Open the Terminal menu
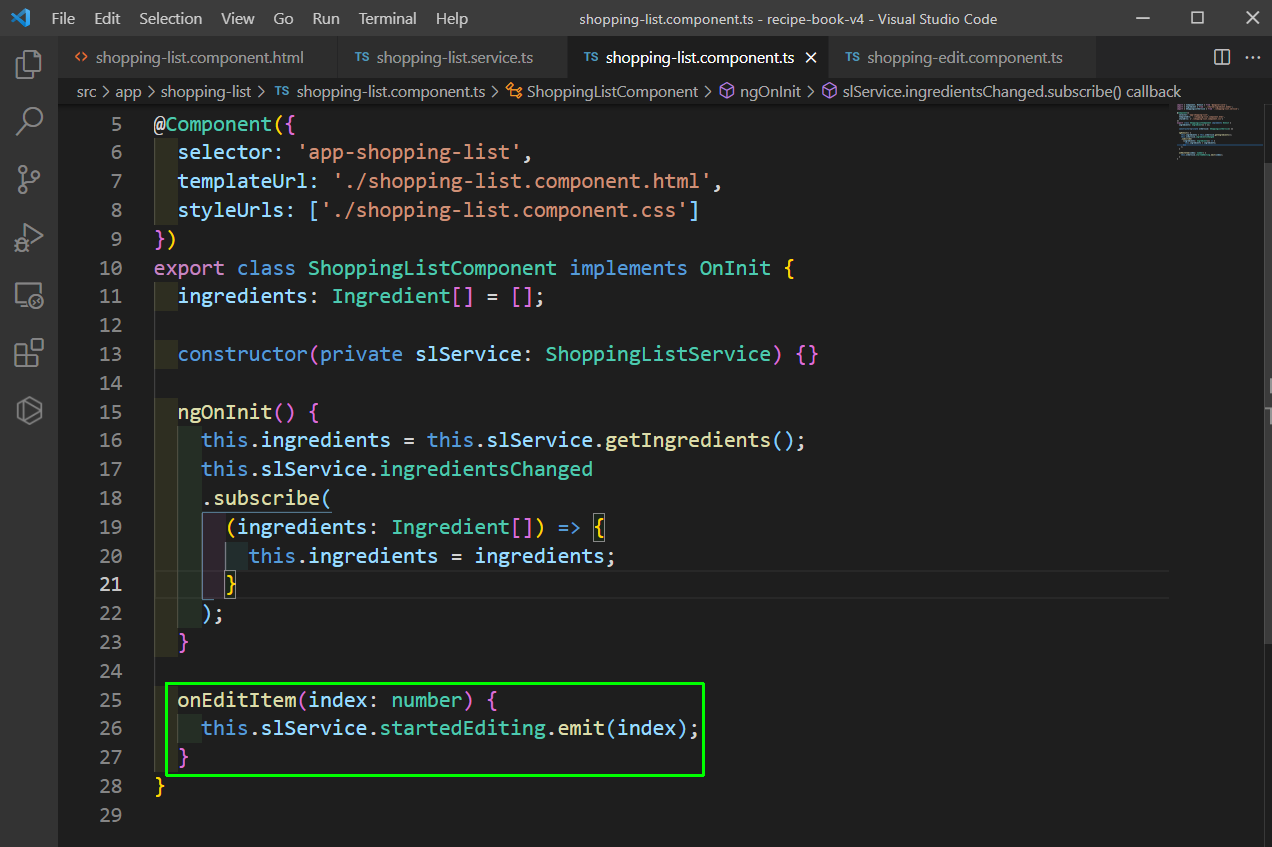Viewport: 1272px width, 847px height. [x=388, y=18]
